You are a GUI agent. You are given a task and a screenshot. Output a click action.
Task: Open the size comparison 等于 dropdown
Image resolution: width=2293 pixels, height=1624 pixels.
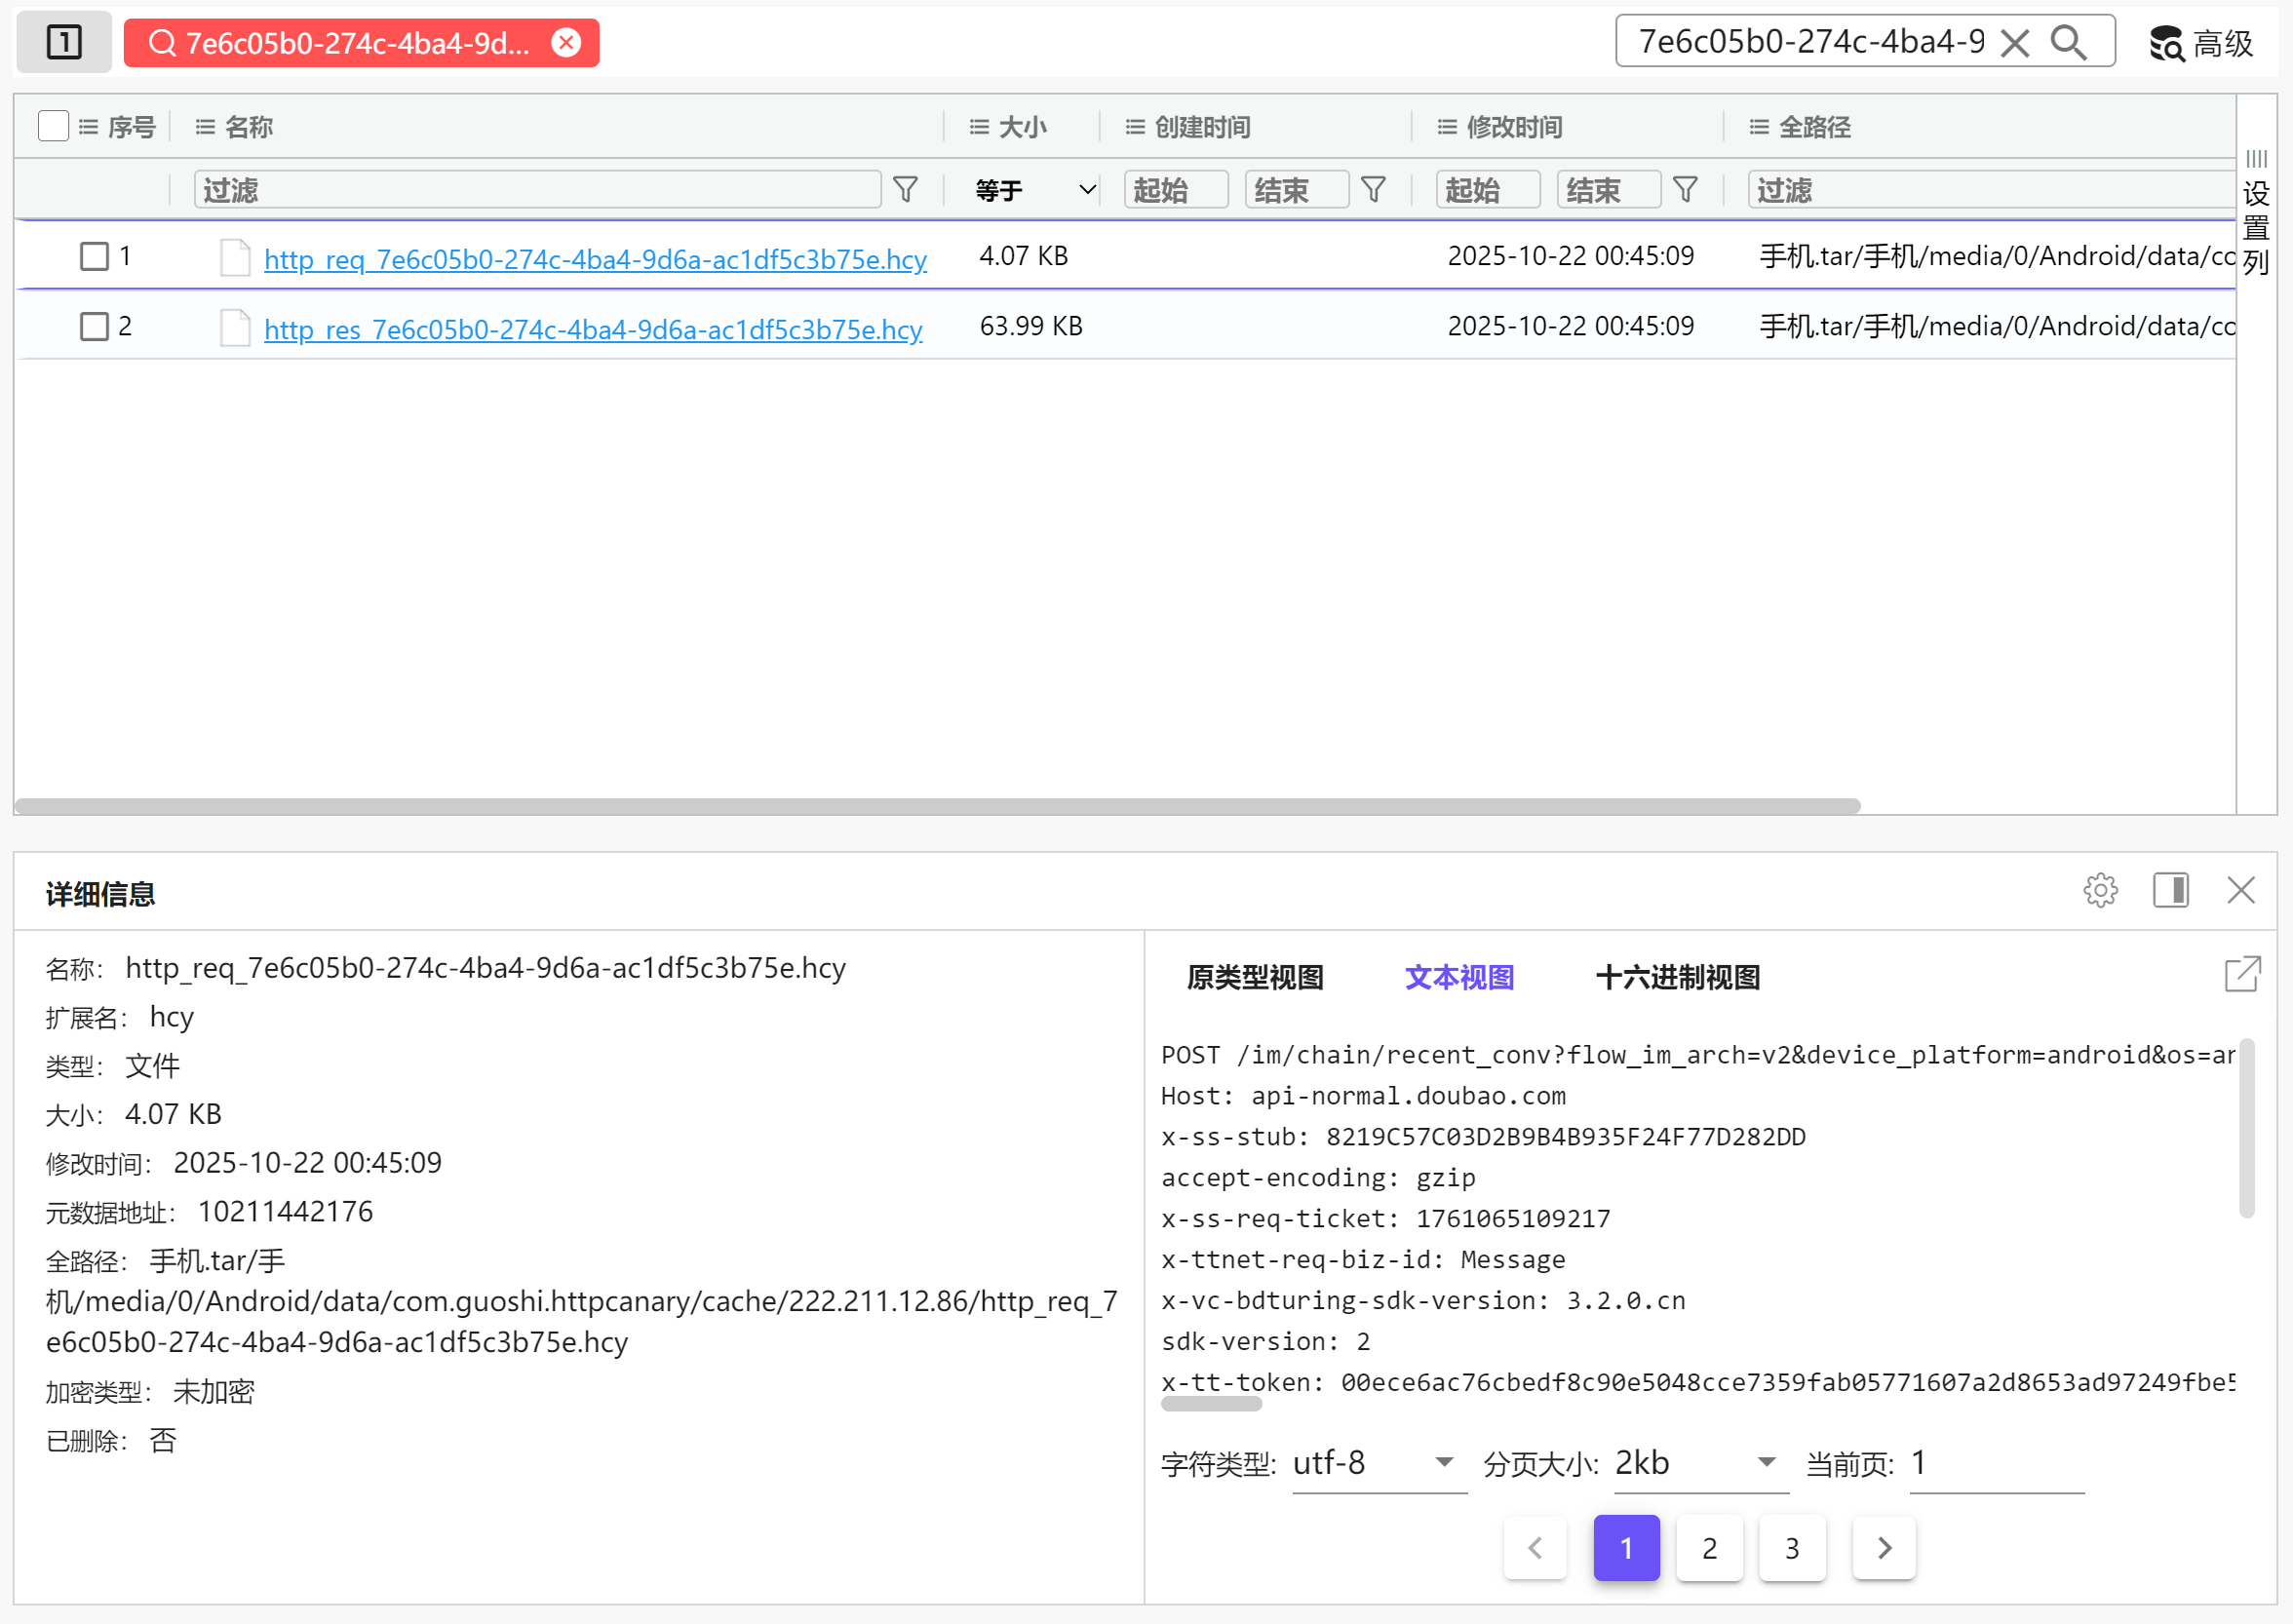(1035, 190)
